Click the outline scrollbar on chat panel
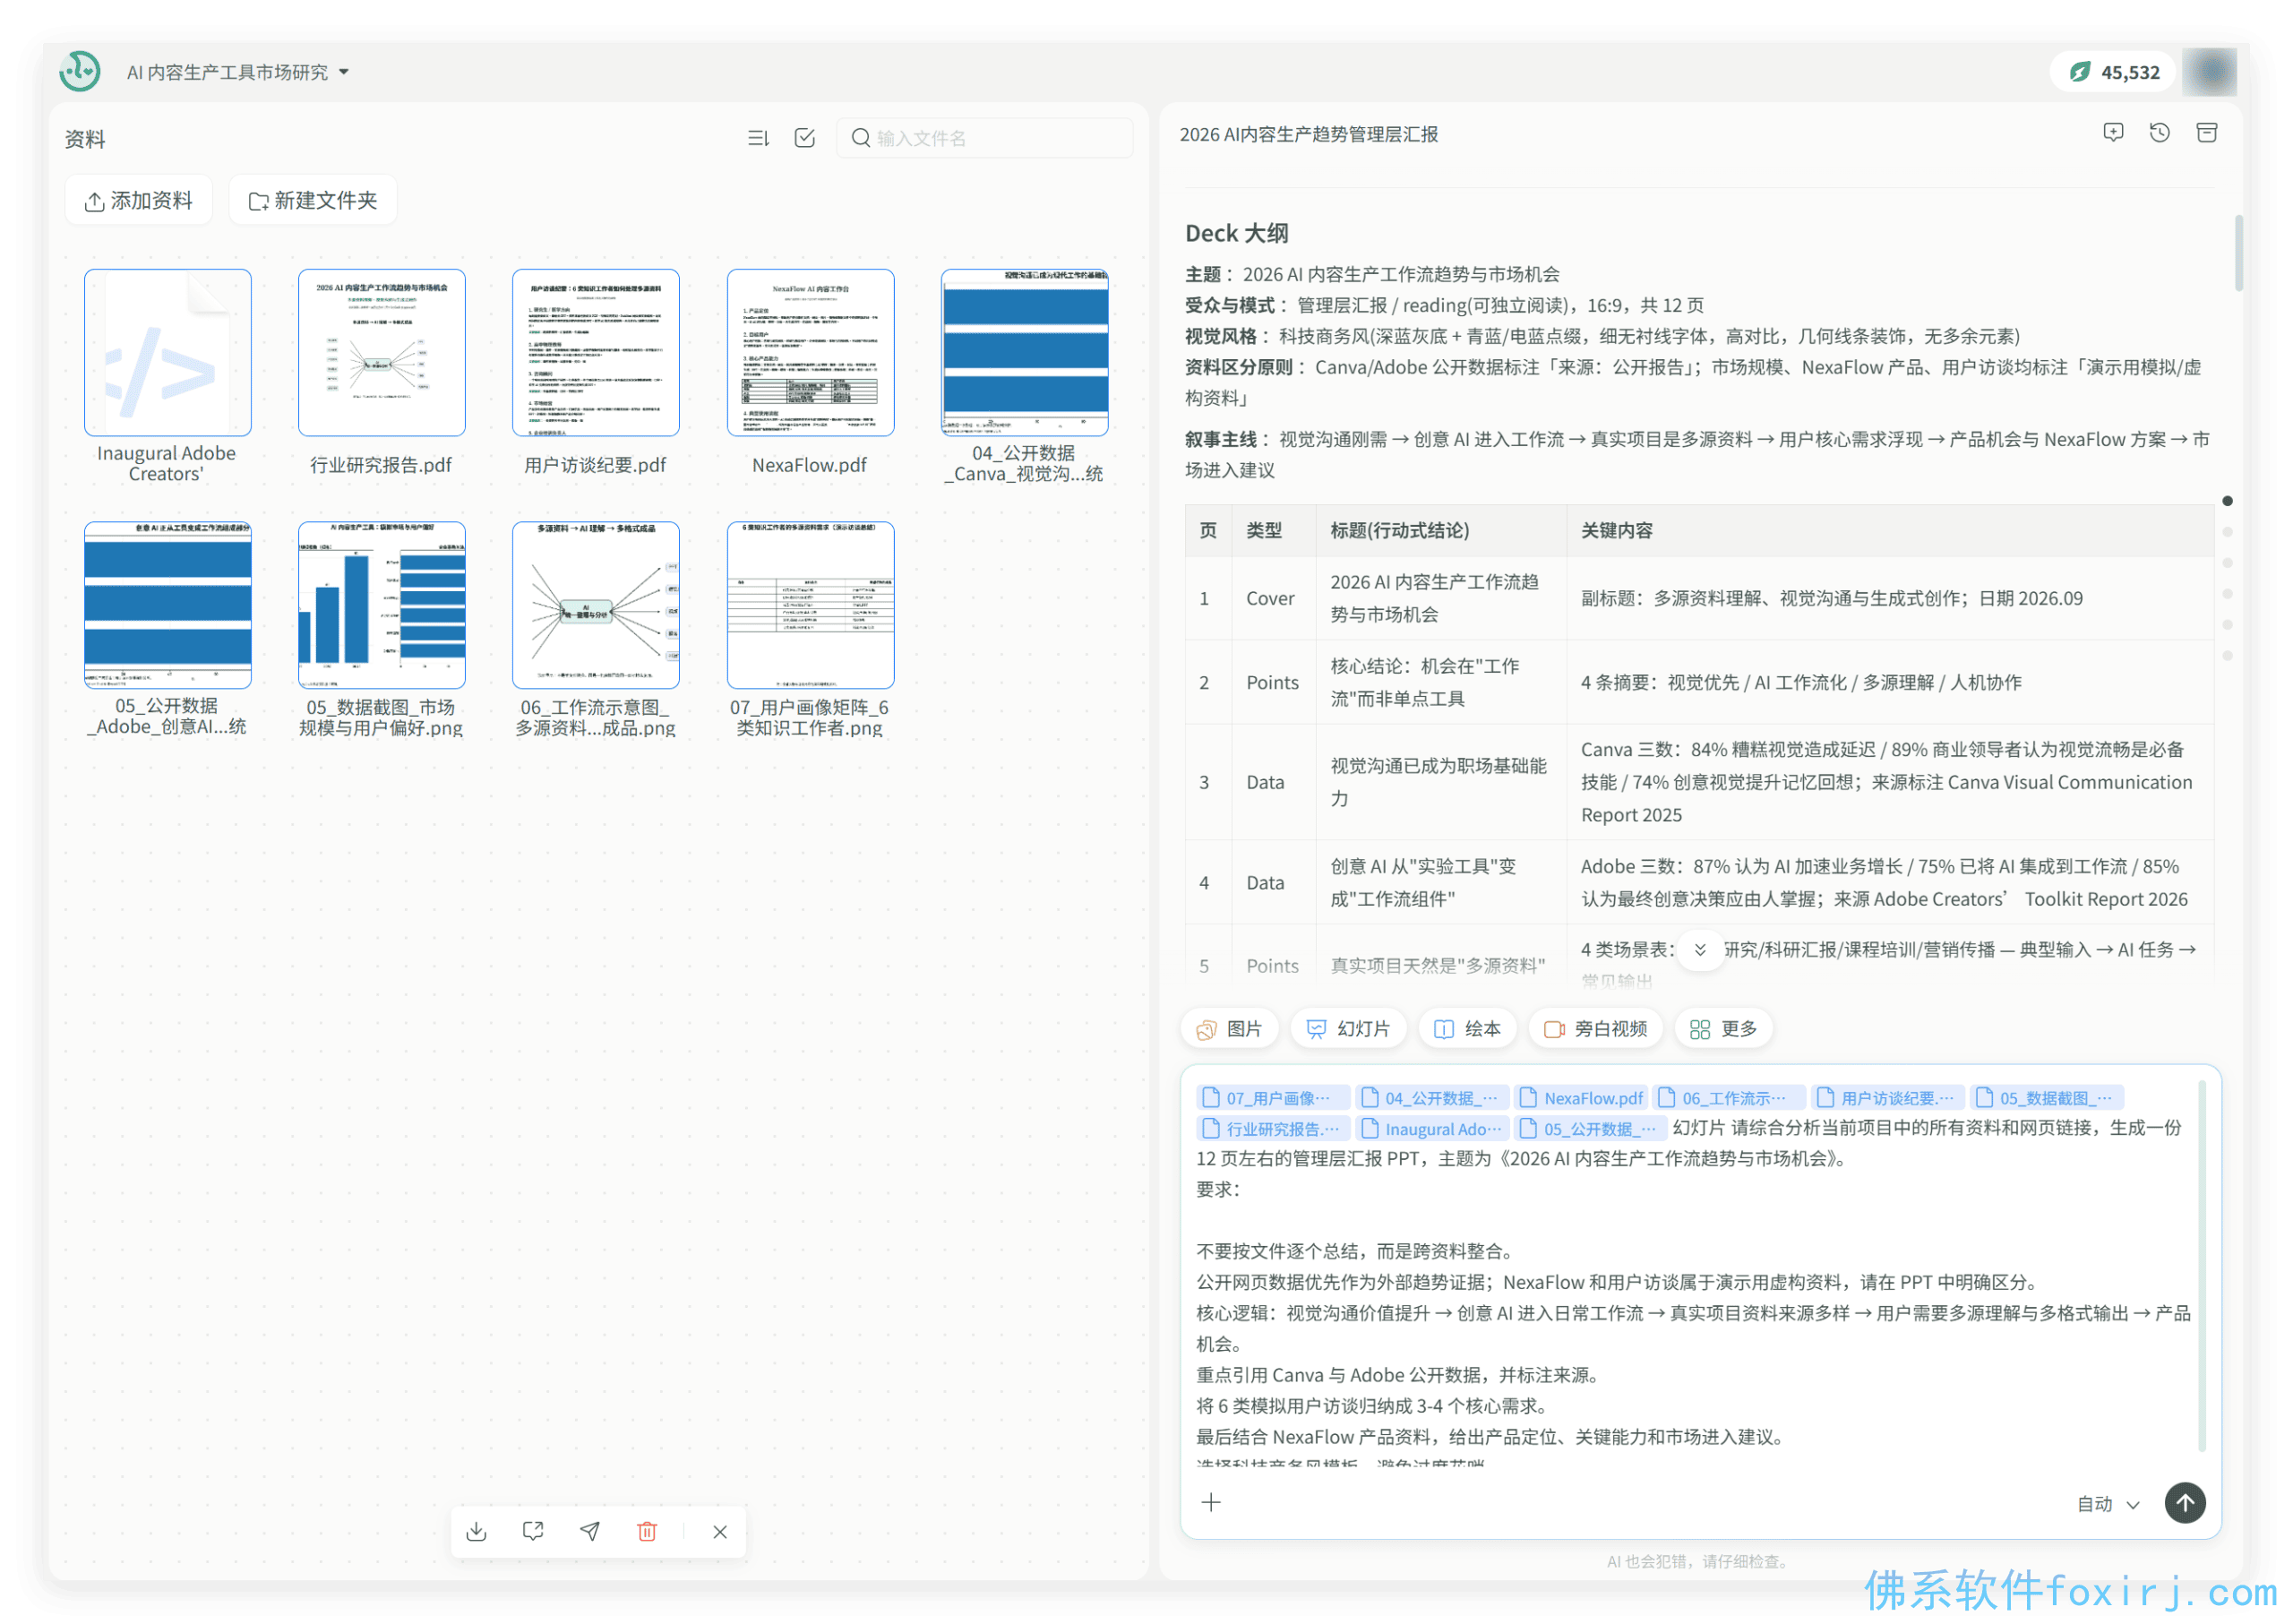 2238,253
